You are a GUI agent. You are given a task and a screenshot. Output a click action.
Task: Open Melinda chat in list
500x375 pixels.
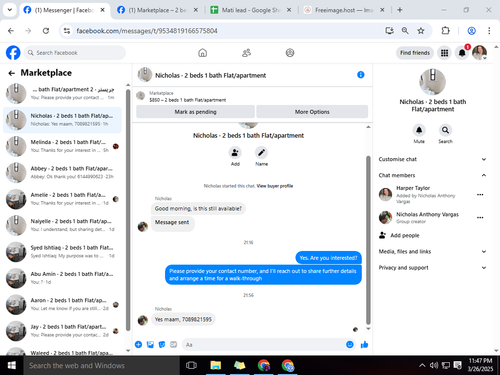click(62, 146)
